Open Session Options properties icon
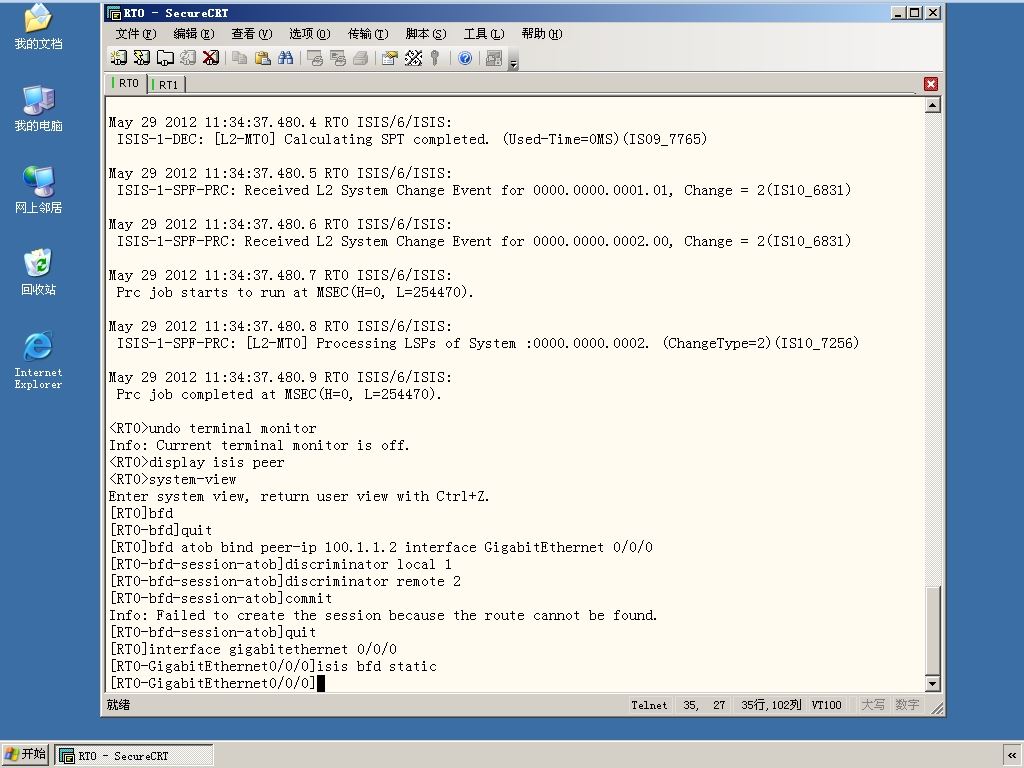The height and width of the screenshot is (768, 1024). (x=390, y=58)
